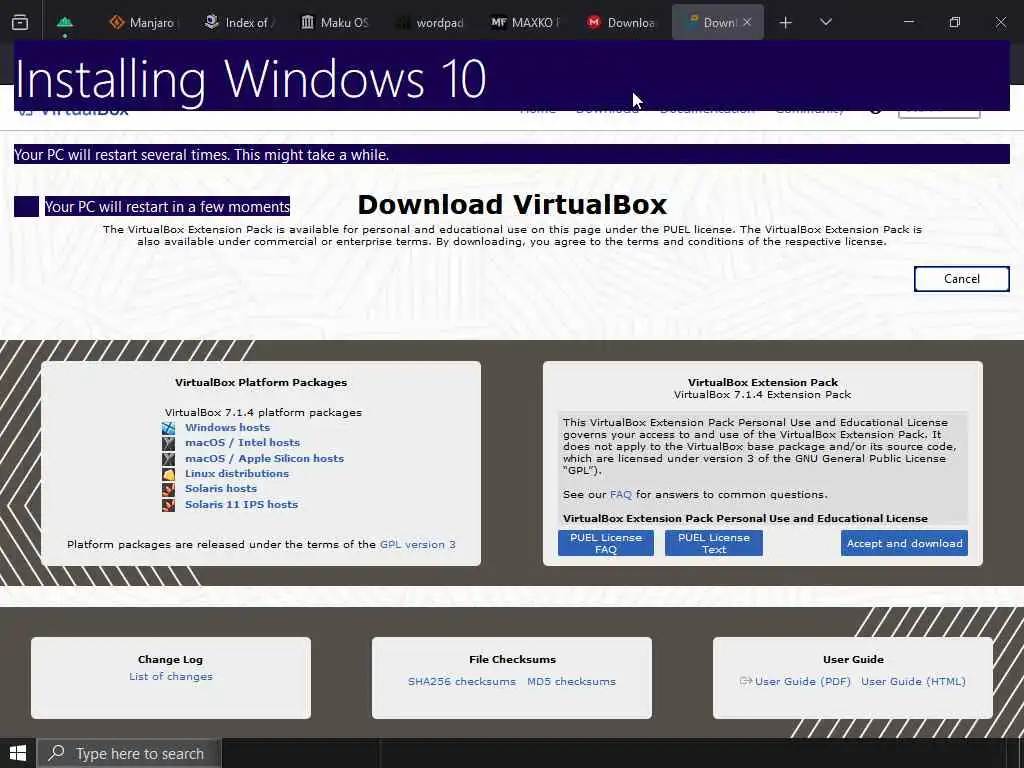Open SHA256 checksums link
Screen dimensions: 1024x768
[462, 681]
